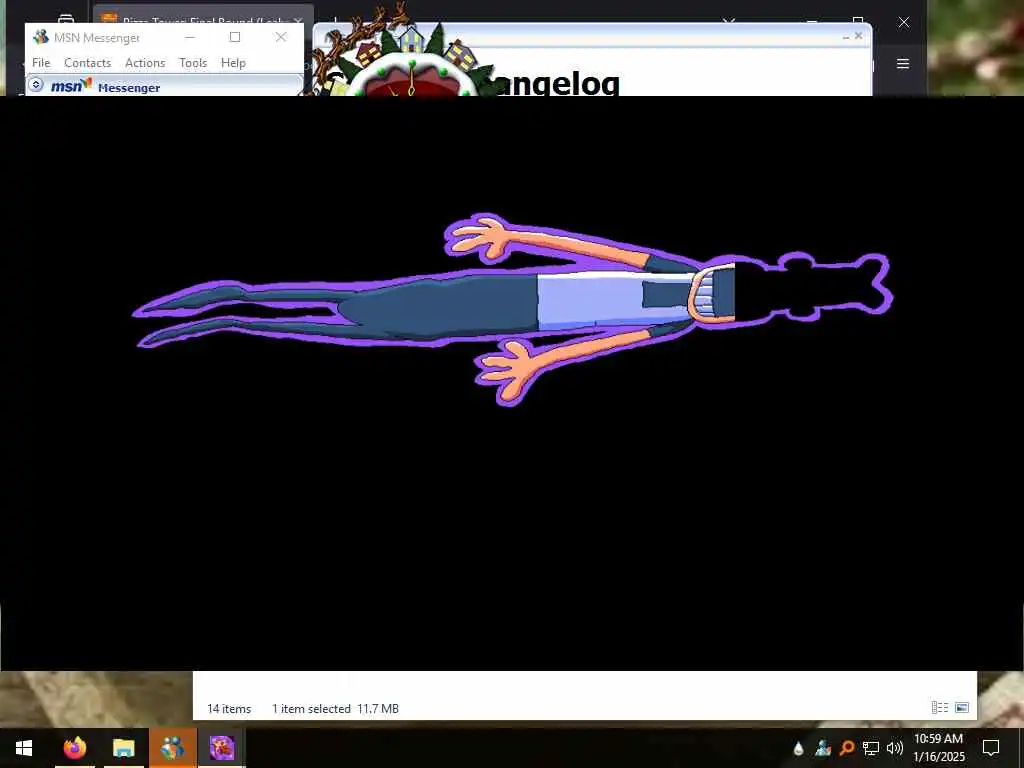Click the MSN Messenger title bar buddy icon
The image size is (1024, 768).
pos(40,37)
